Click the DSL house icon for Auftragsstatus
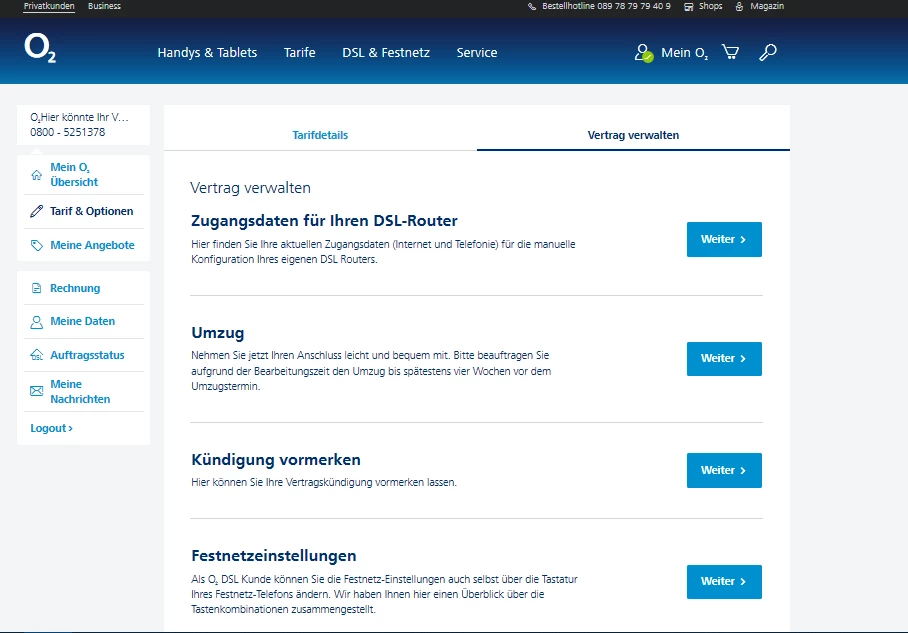 coord(36,355)
